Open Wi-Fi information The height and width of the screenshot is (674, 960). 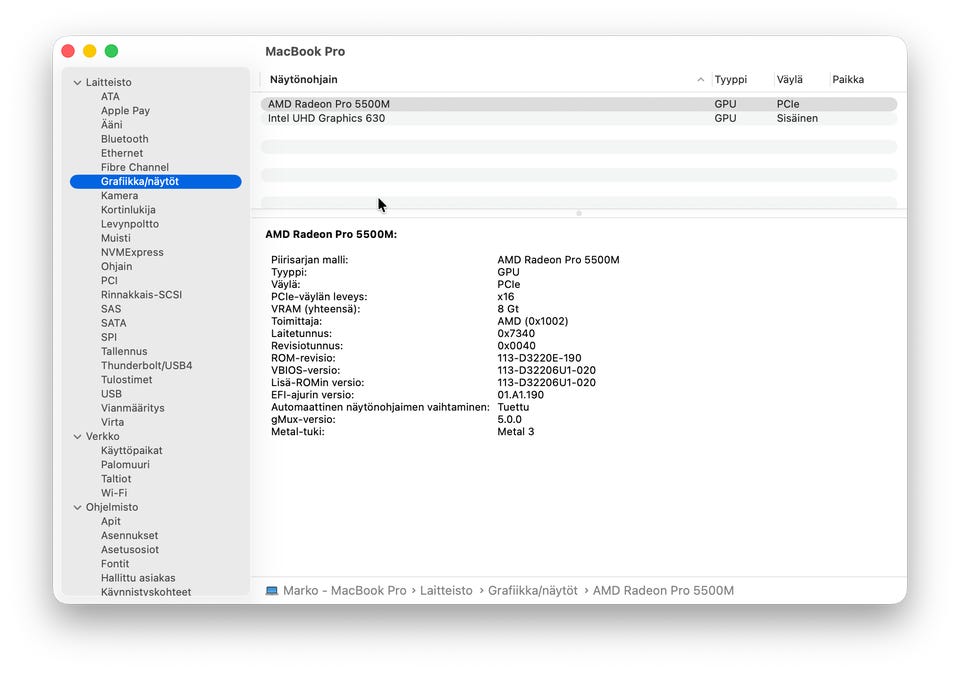(x=114, y=493)
